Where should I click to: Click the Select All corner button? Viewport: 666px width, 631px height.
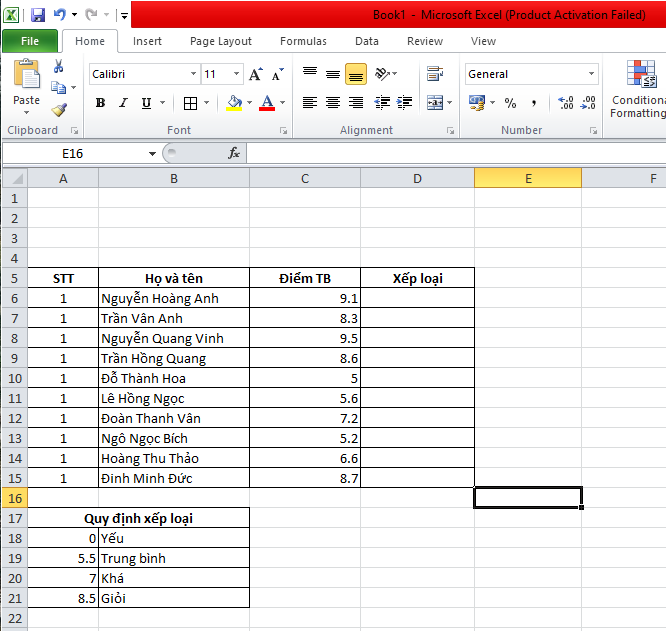[x=15, y=178]
